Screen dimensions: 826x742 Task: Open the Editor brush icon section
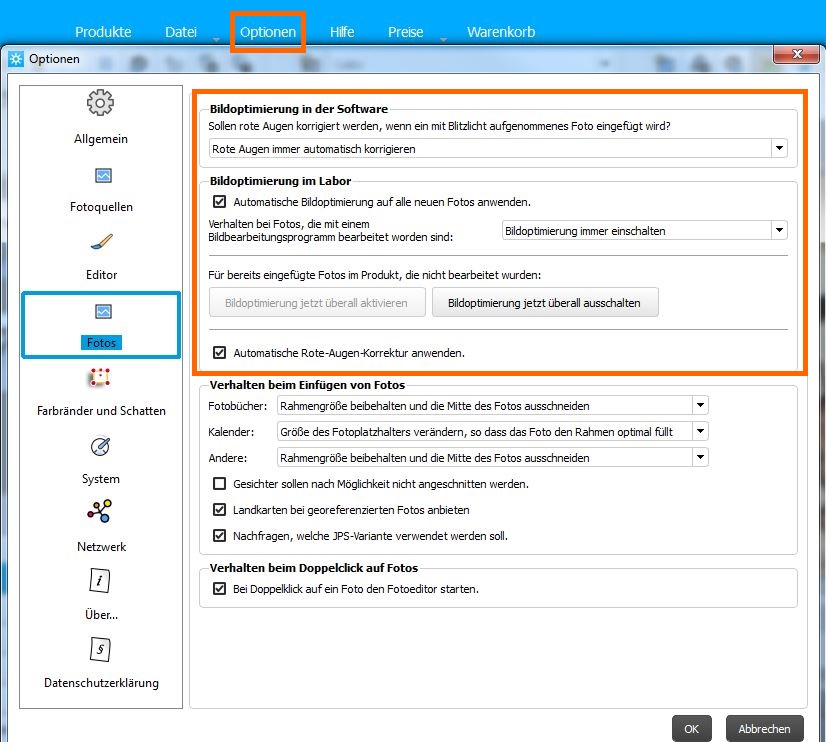tap(101, 243)
